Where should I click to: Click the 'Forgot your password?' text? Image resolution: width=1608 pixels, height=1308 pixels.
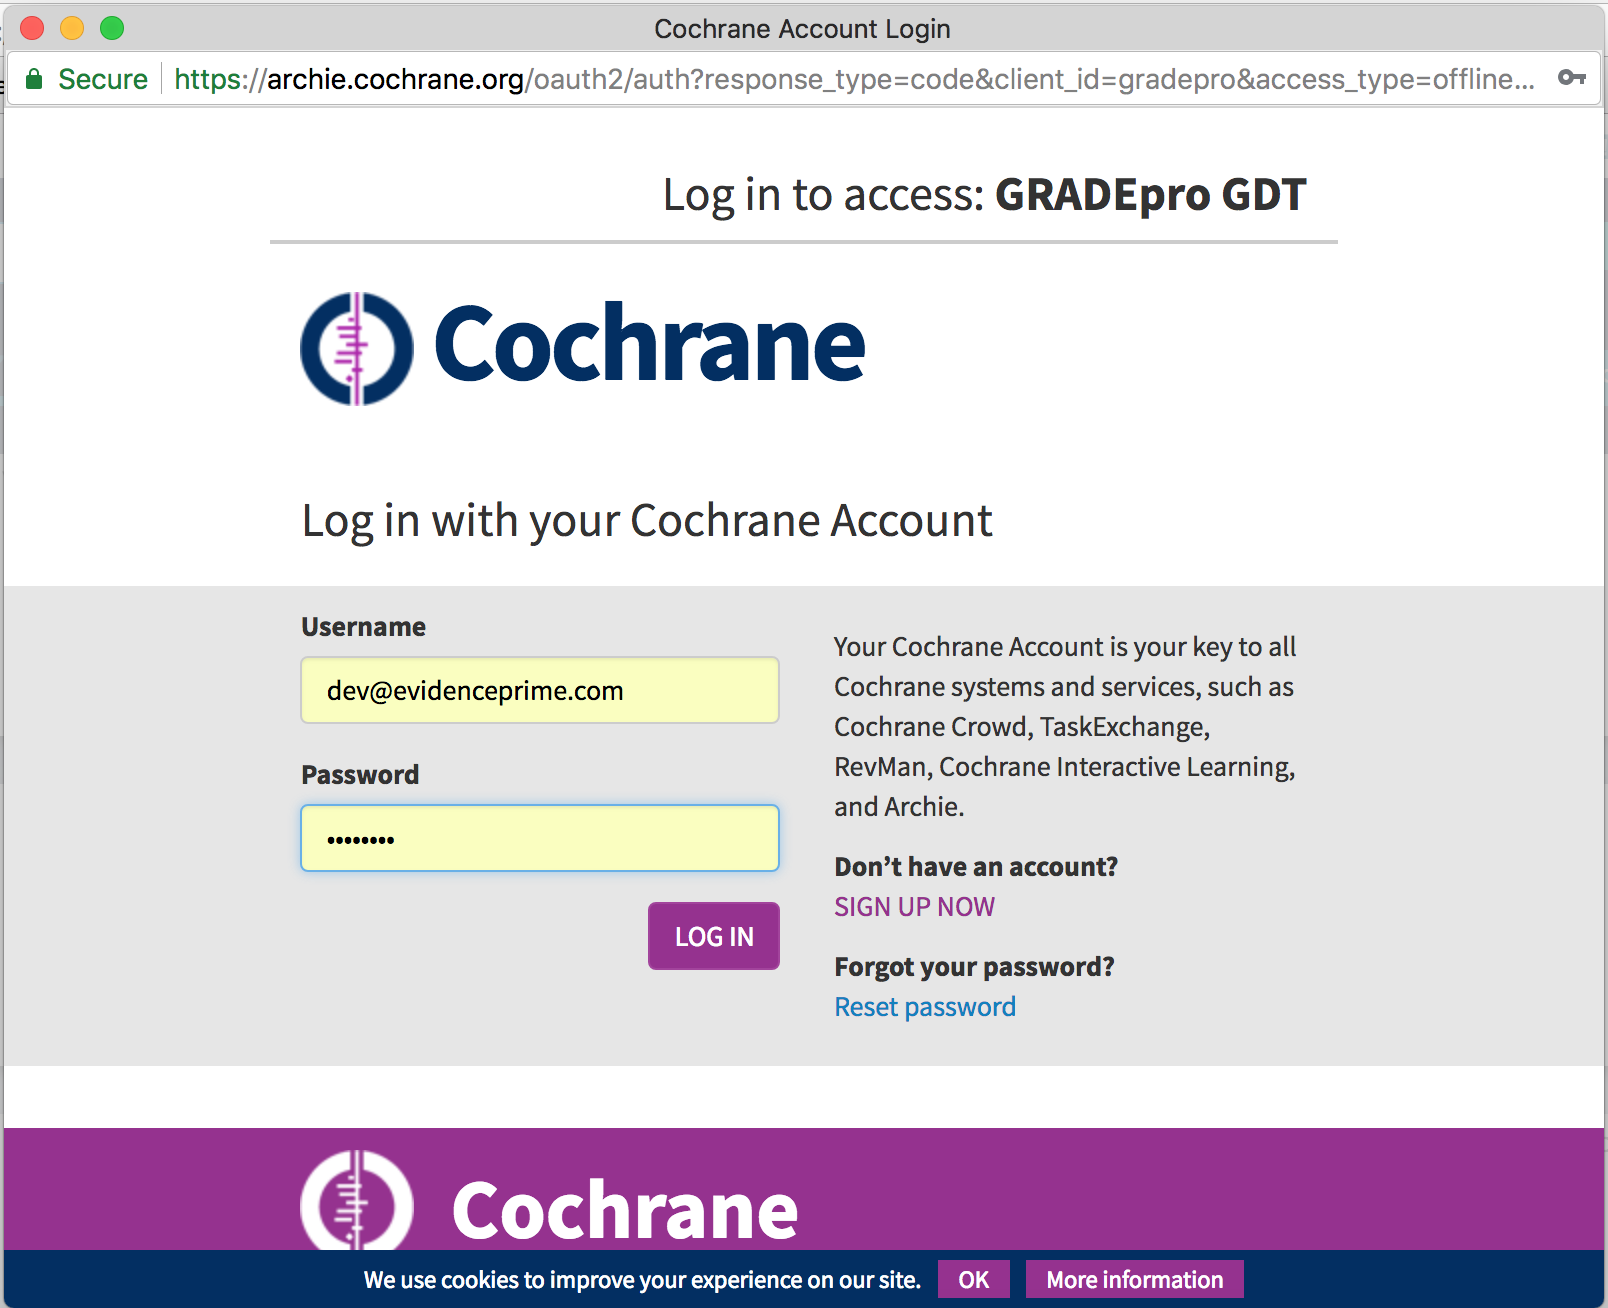(x=974, y=966)
